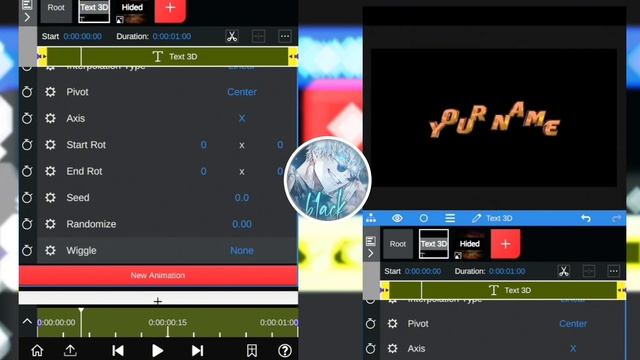Click the redo arrow in blue toolbar
Screen dimensions: 640x360
[x=616, y=218]
